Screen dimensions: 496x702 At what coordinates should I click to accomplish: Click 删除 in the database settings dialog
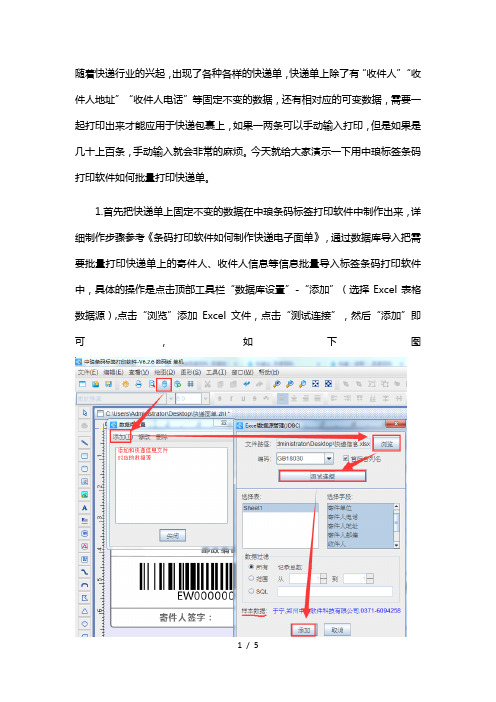click(162, 437)
